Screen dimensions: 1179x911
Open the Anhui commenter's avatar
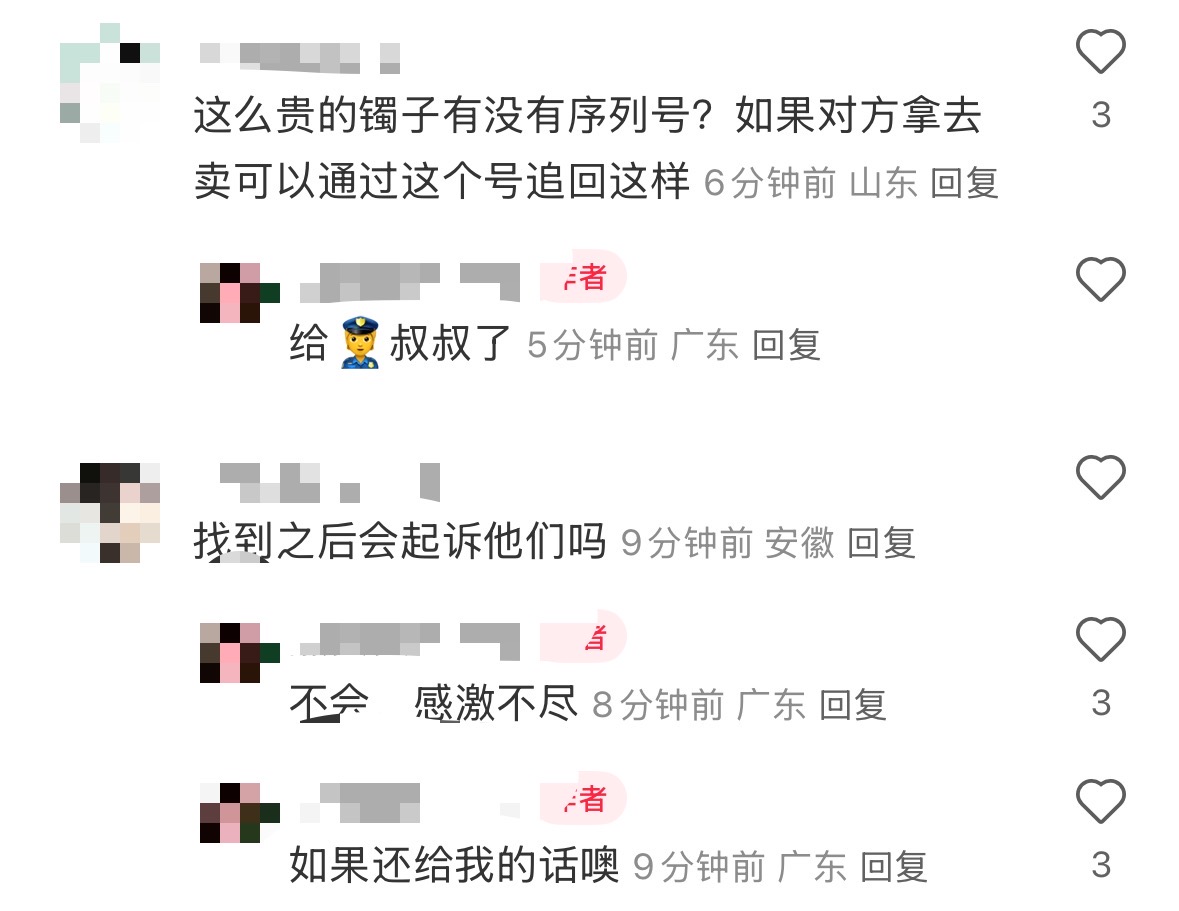[x=110, y=513]
